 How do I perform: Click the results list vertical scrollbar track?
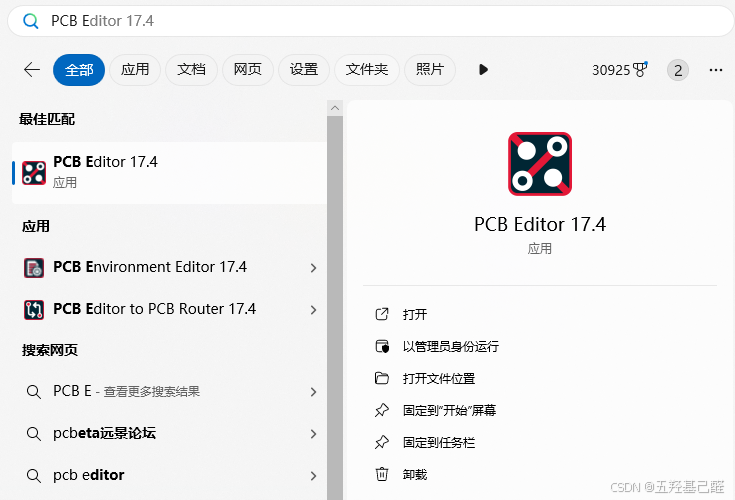(x=335, y=307)
